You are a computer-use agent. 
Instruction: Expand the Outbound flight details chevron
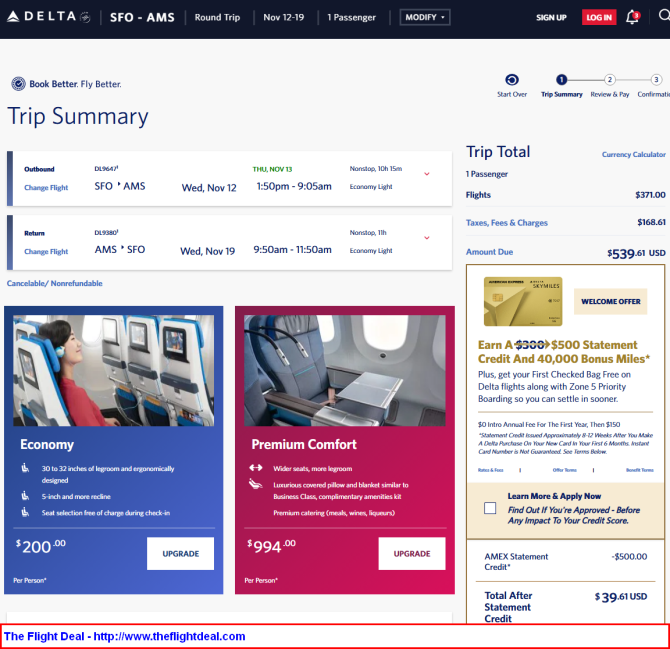click(x=426, y=174)
